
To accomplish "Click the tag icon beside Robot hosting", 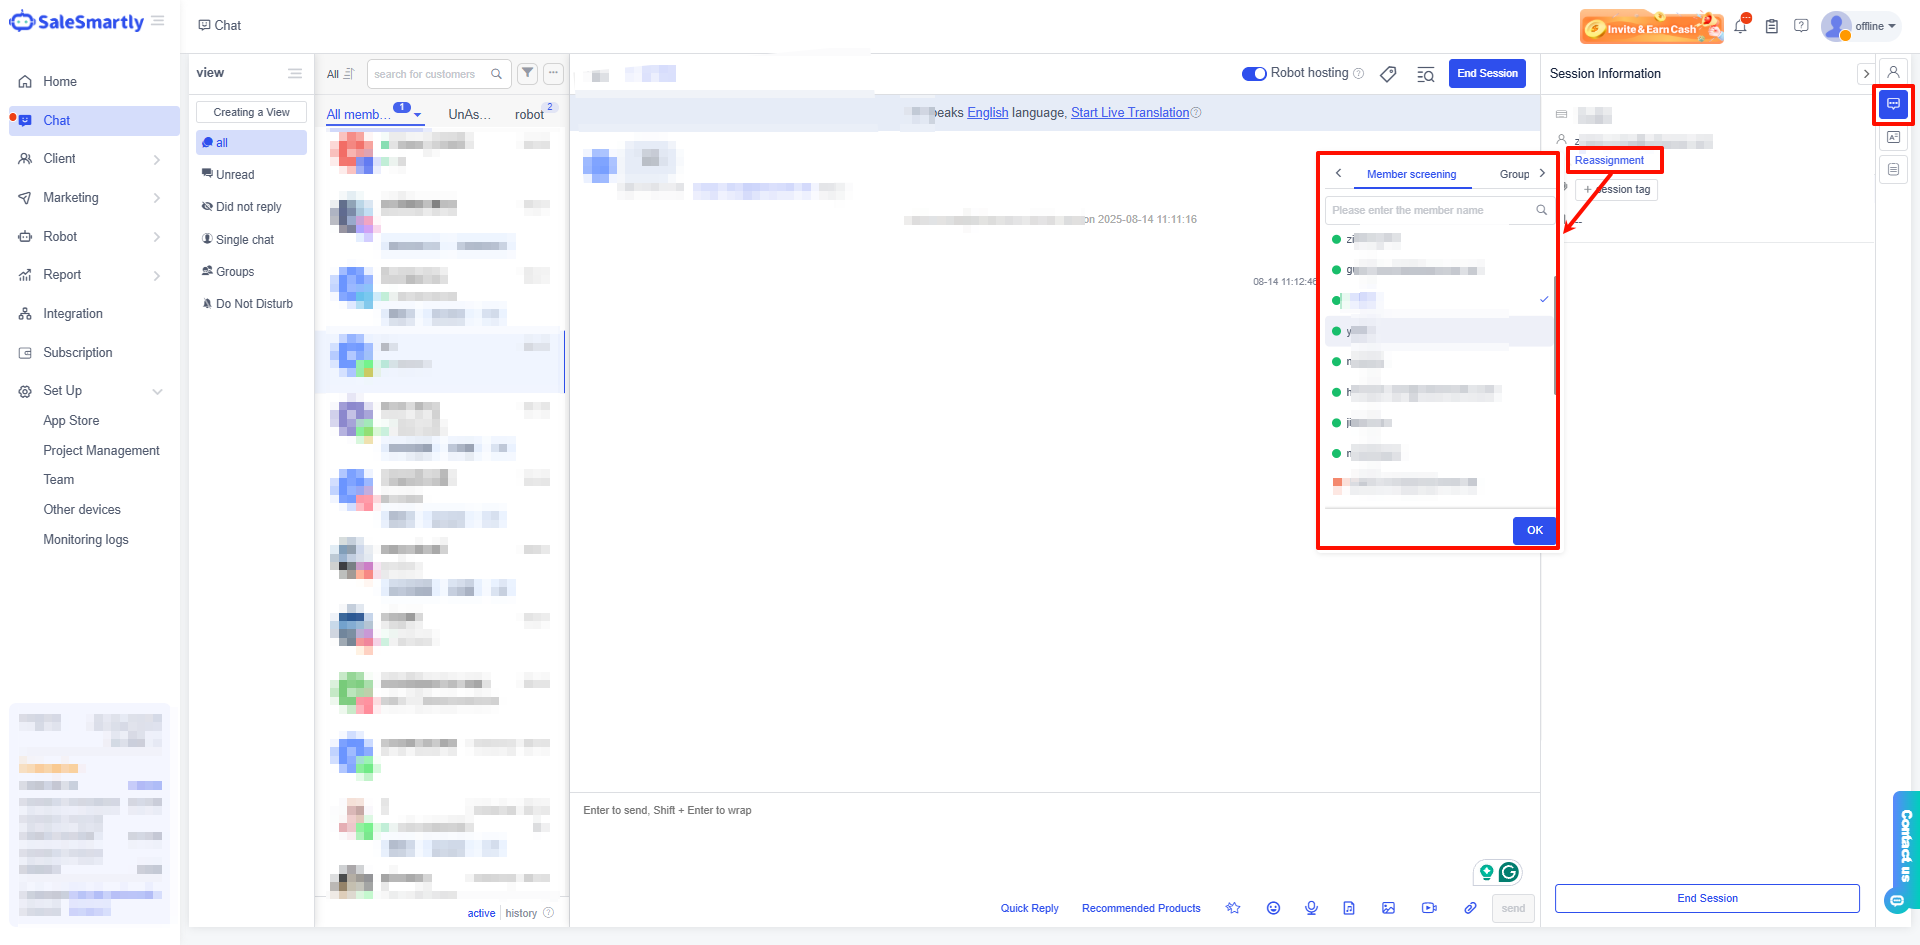I will click(x=1388, y=74).
